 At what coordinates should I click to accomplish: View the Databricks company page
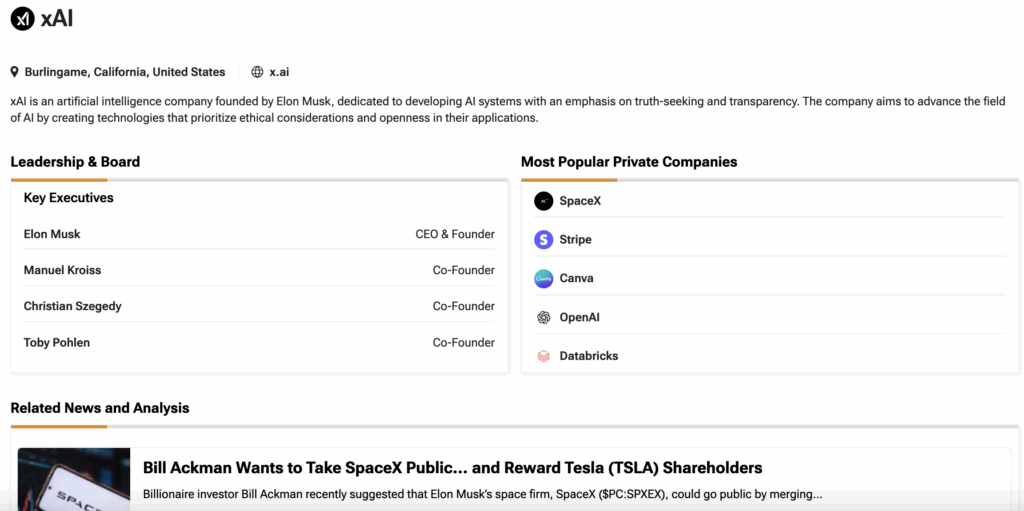(x=588, y=356)
